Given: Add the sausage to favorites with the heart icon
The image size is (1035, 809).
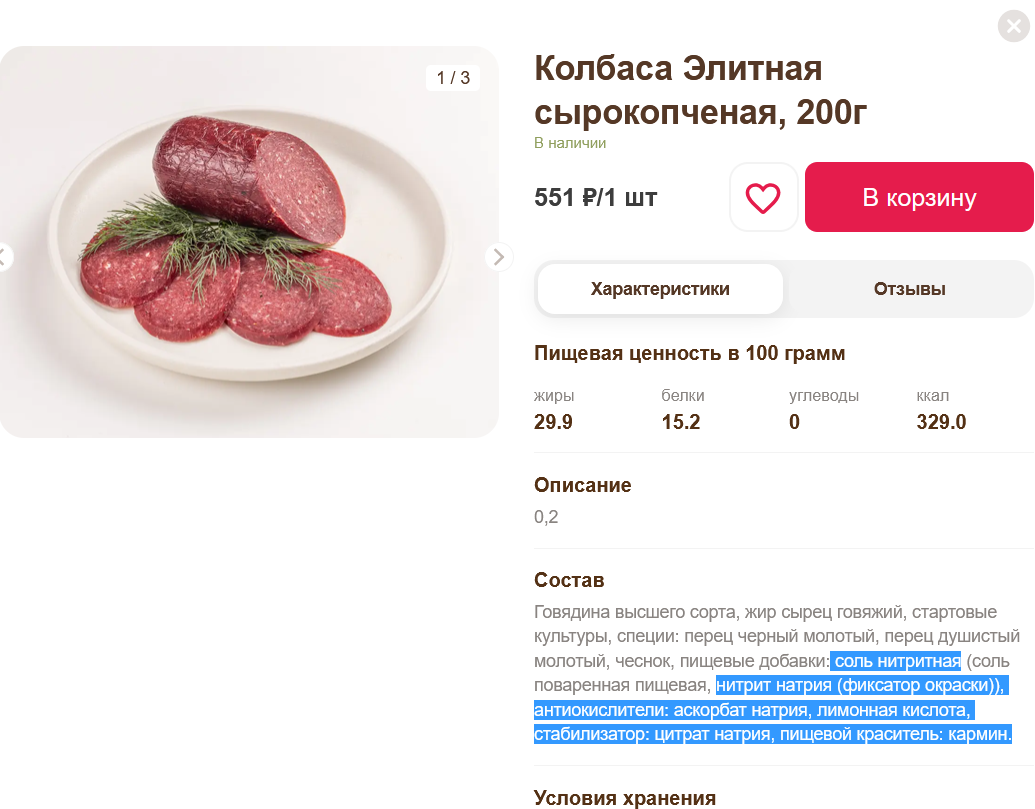Looking at the screenshot, I should click(763, 197).
